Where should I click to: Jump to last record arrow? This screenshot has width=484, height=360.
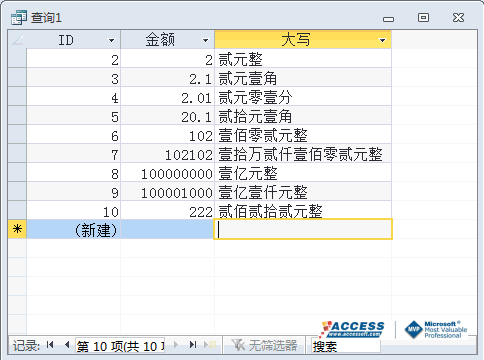click(193, 345)
